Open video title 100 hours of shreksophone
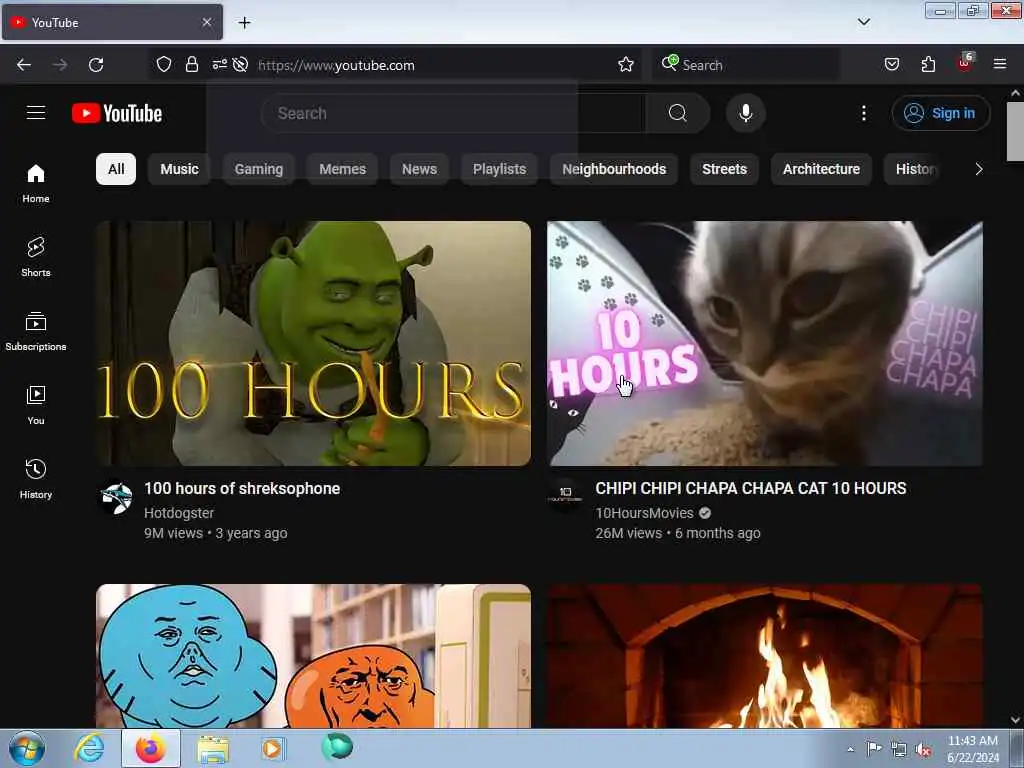1024x768 pixels. (242, 488)
